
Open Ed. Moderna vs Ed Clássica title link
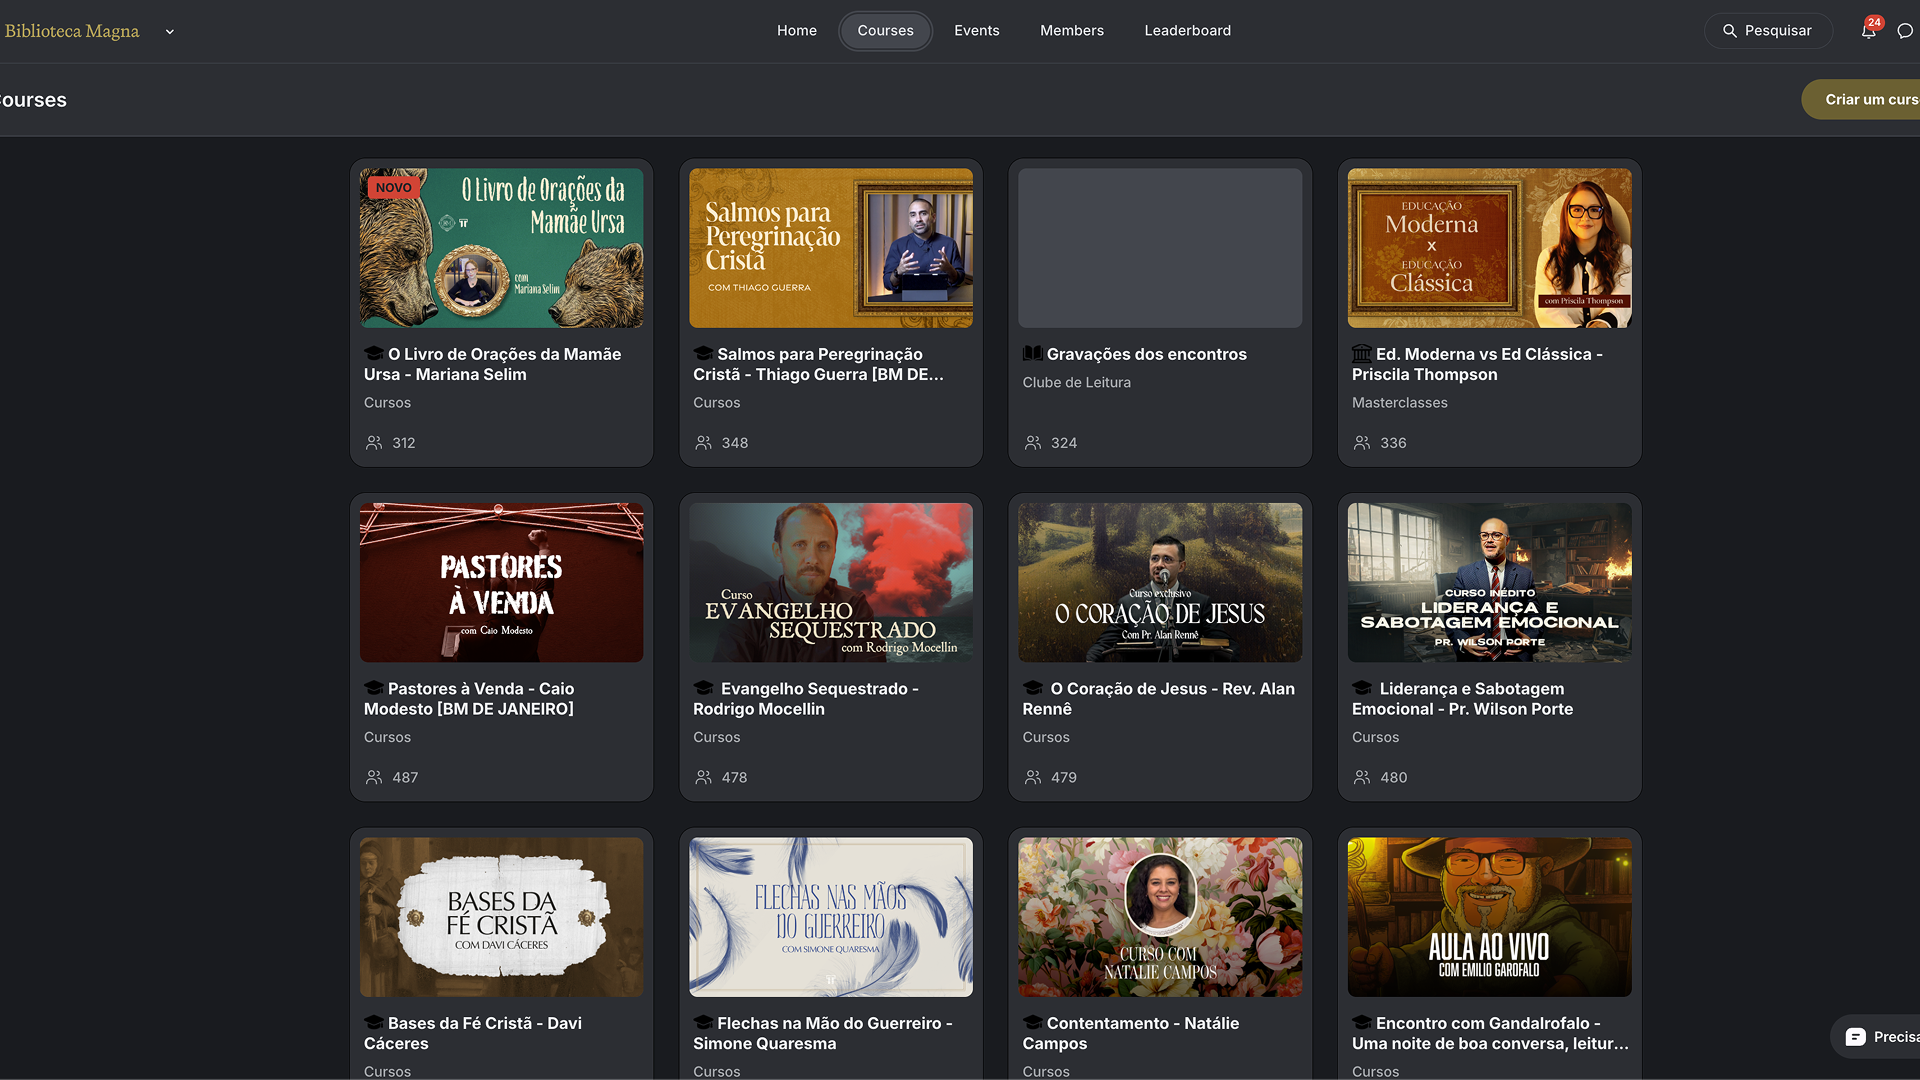(x=1478, y=364)
